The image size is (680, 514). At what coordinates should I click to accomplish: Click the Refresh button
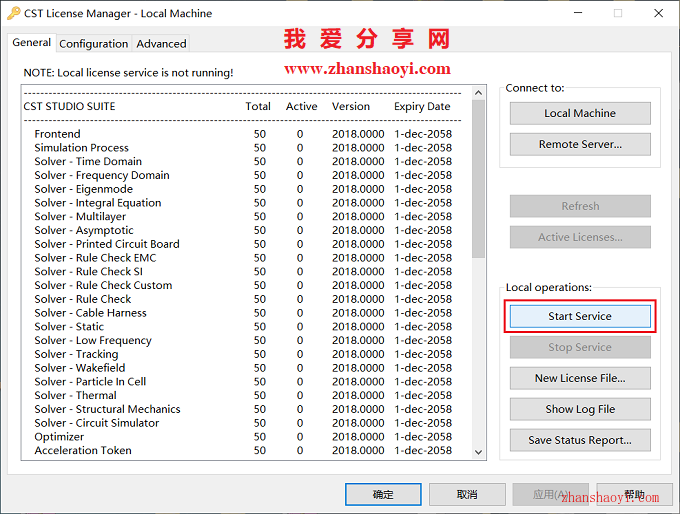(x=580, y=206)
